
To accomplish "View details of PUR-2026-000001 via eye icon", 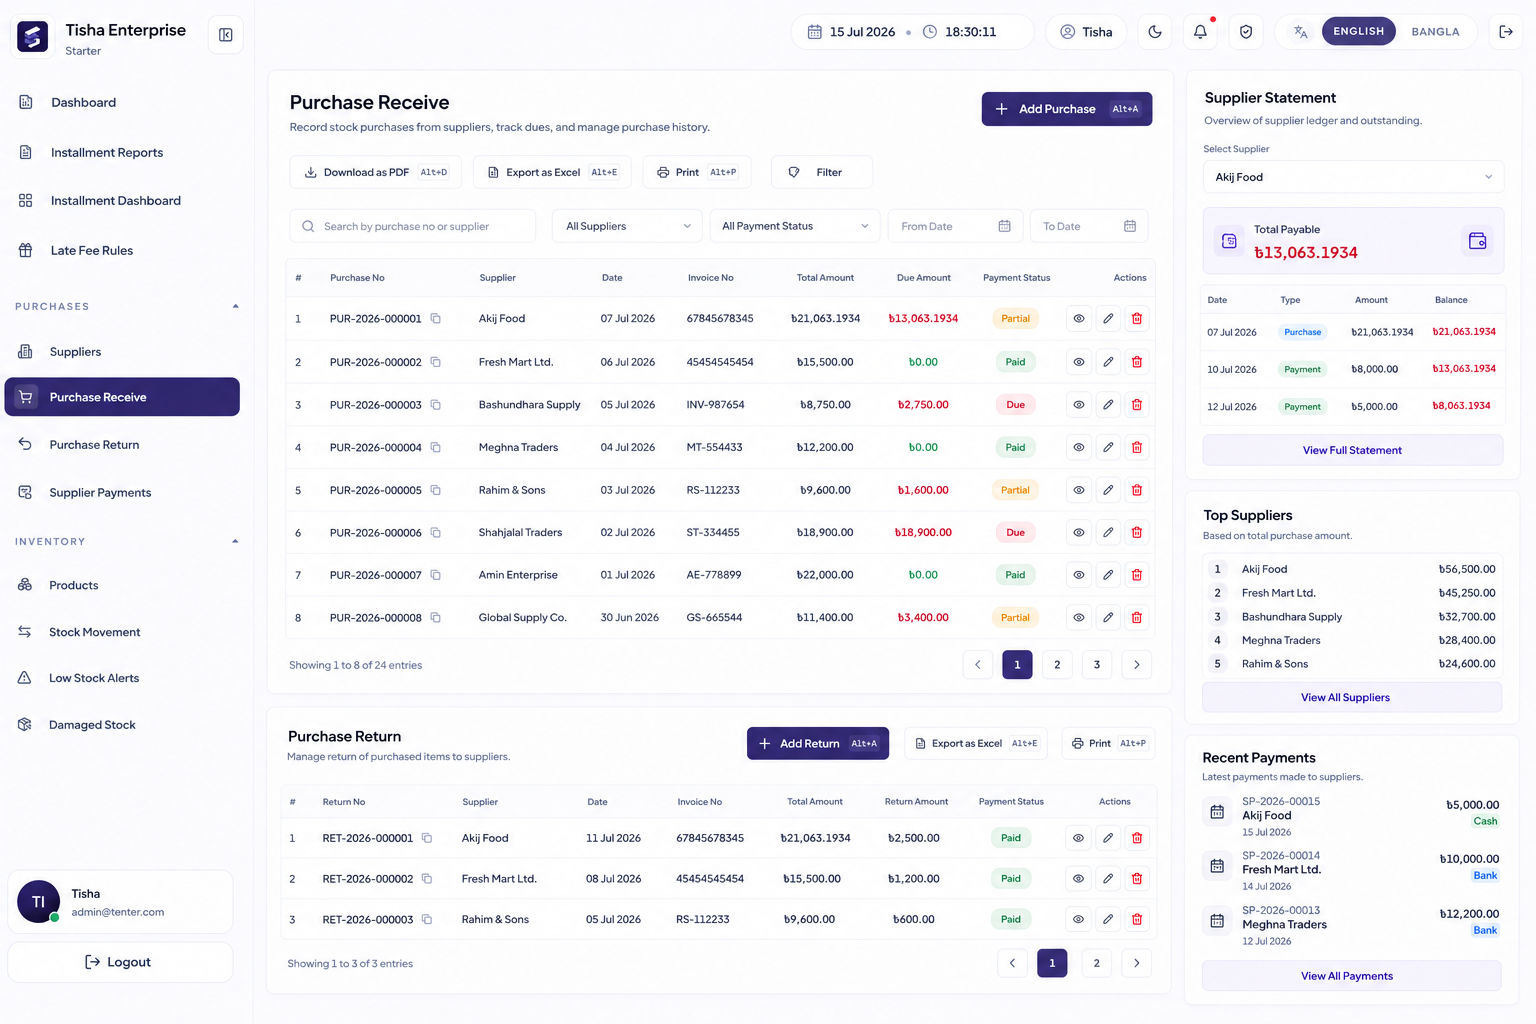I will coord(1079,319).
